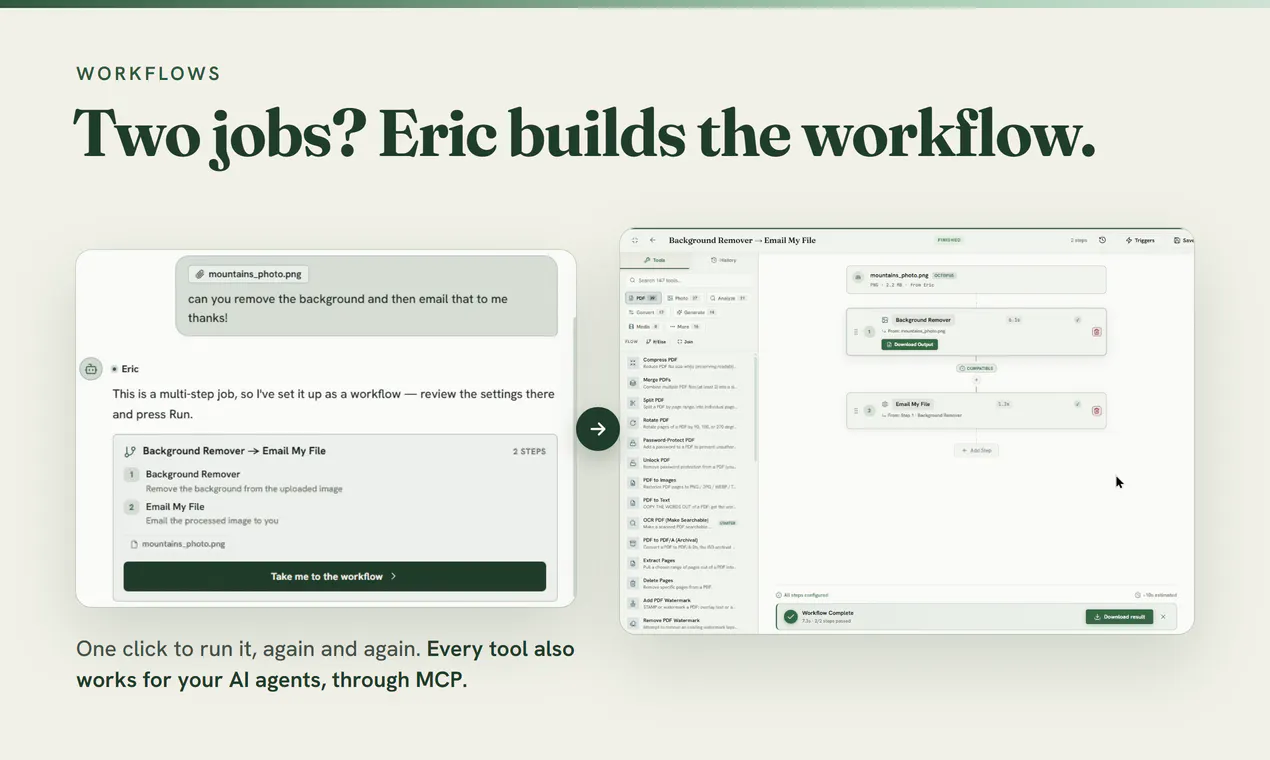
Task: Select the PDF category filter
Action: [642, 298]
